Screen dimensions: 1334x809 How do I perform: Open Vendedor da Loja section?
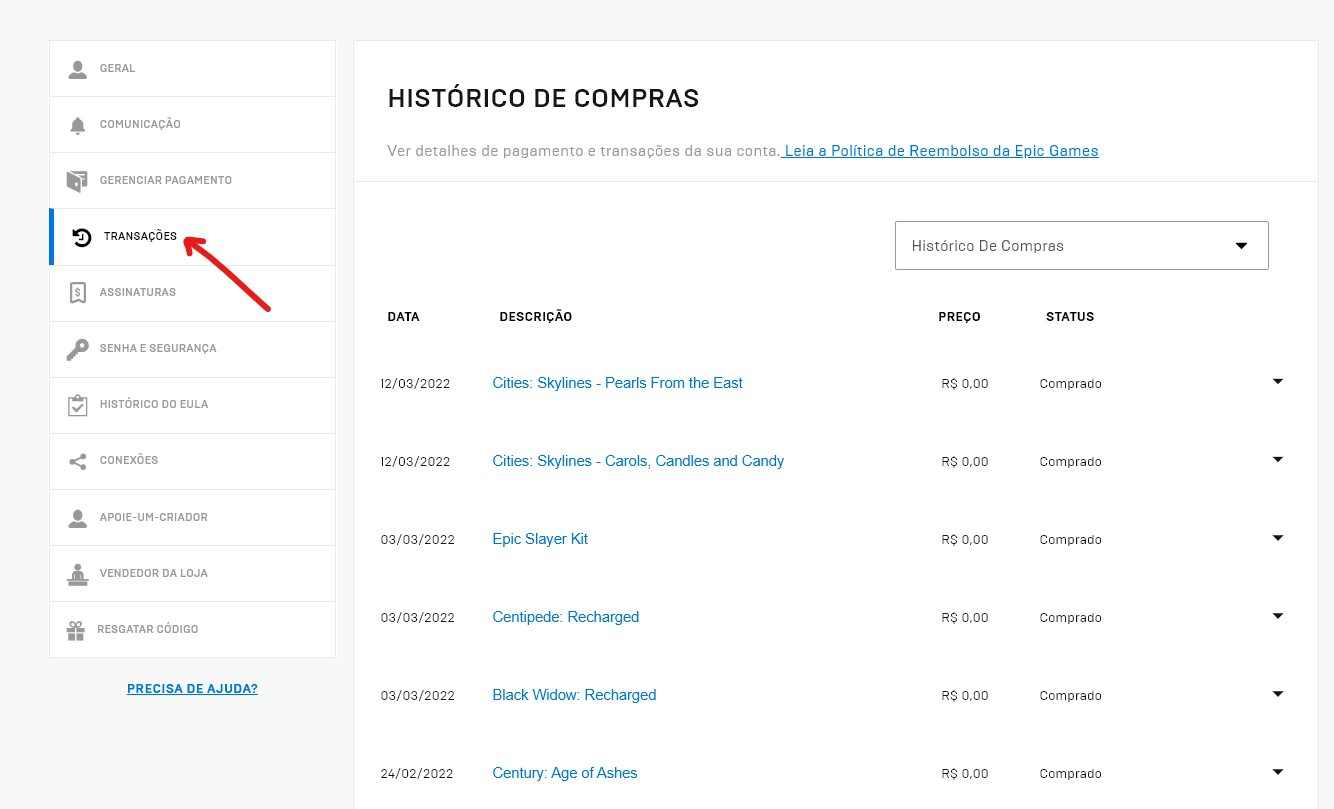pos(192,573)
